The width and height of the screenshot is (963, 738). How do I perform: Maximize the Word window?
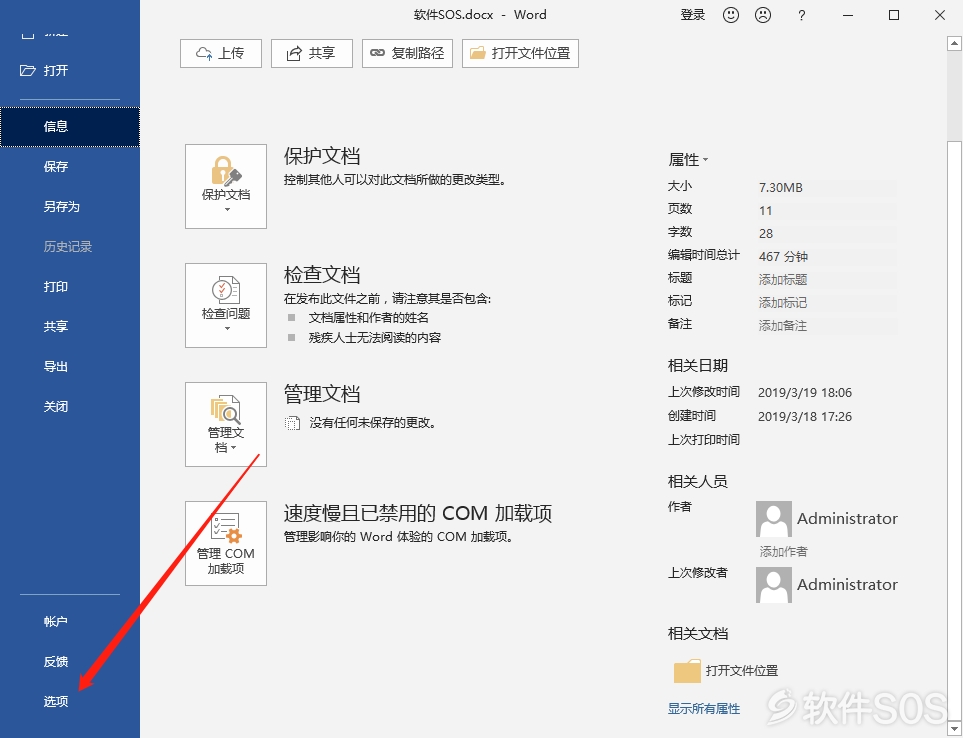(x=894, y=15)
